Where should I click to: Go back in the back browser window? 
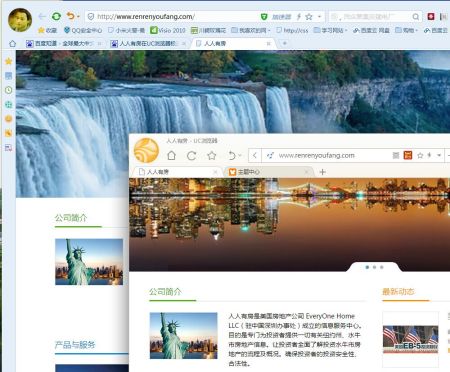(42, 16)
